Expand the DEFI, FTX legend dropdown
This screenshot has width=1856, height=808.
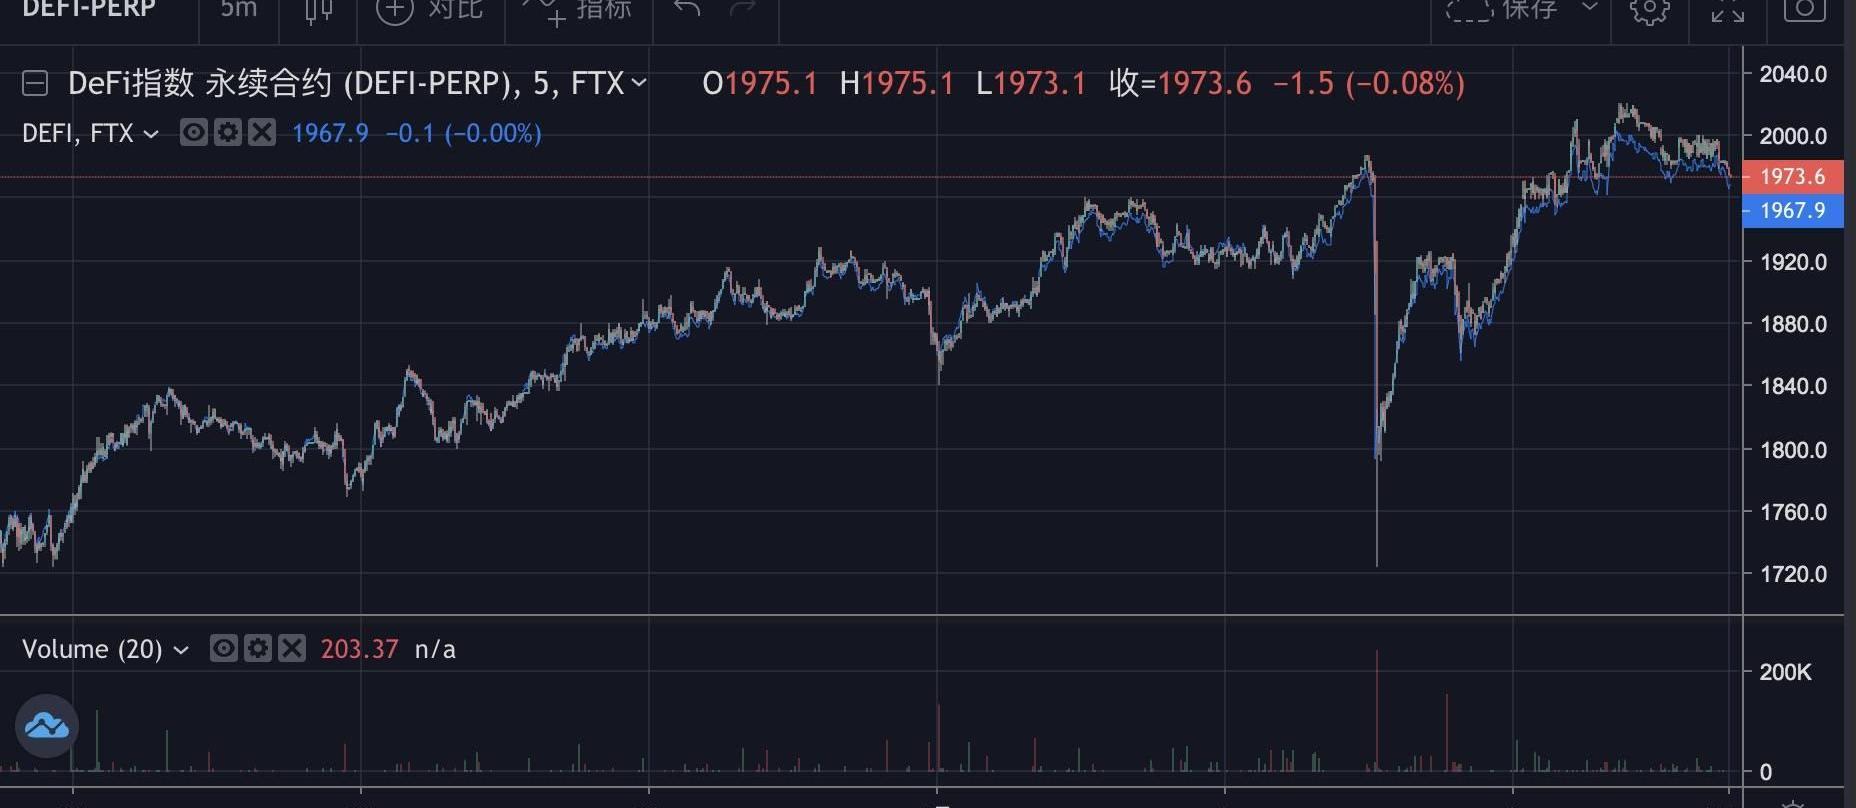coord(151,133)
